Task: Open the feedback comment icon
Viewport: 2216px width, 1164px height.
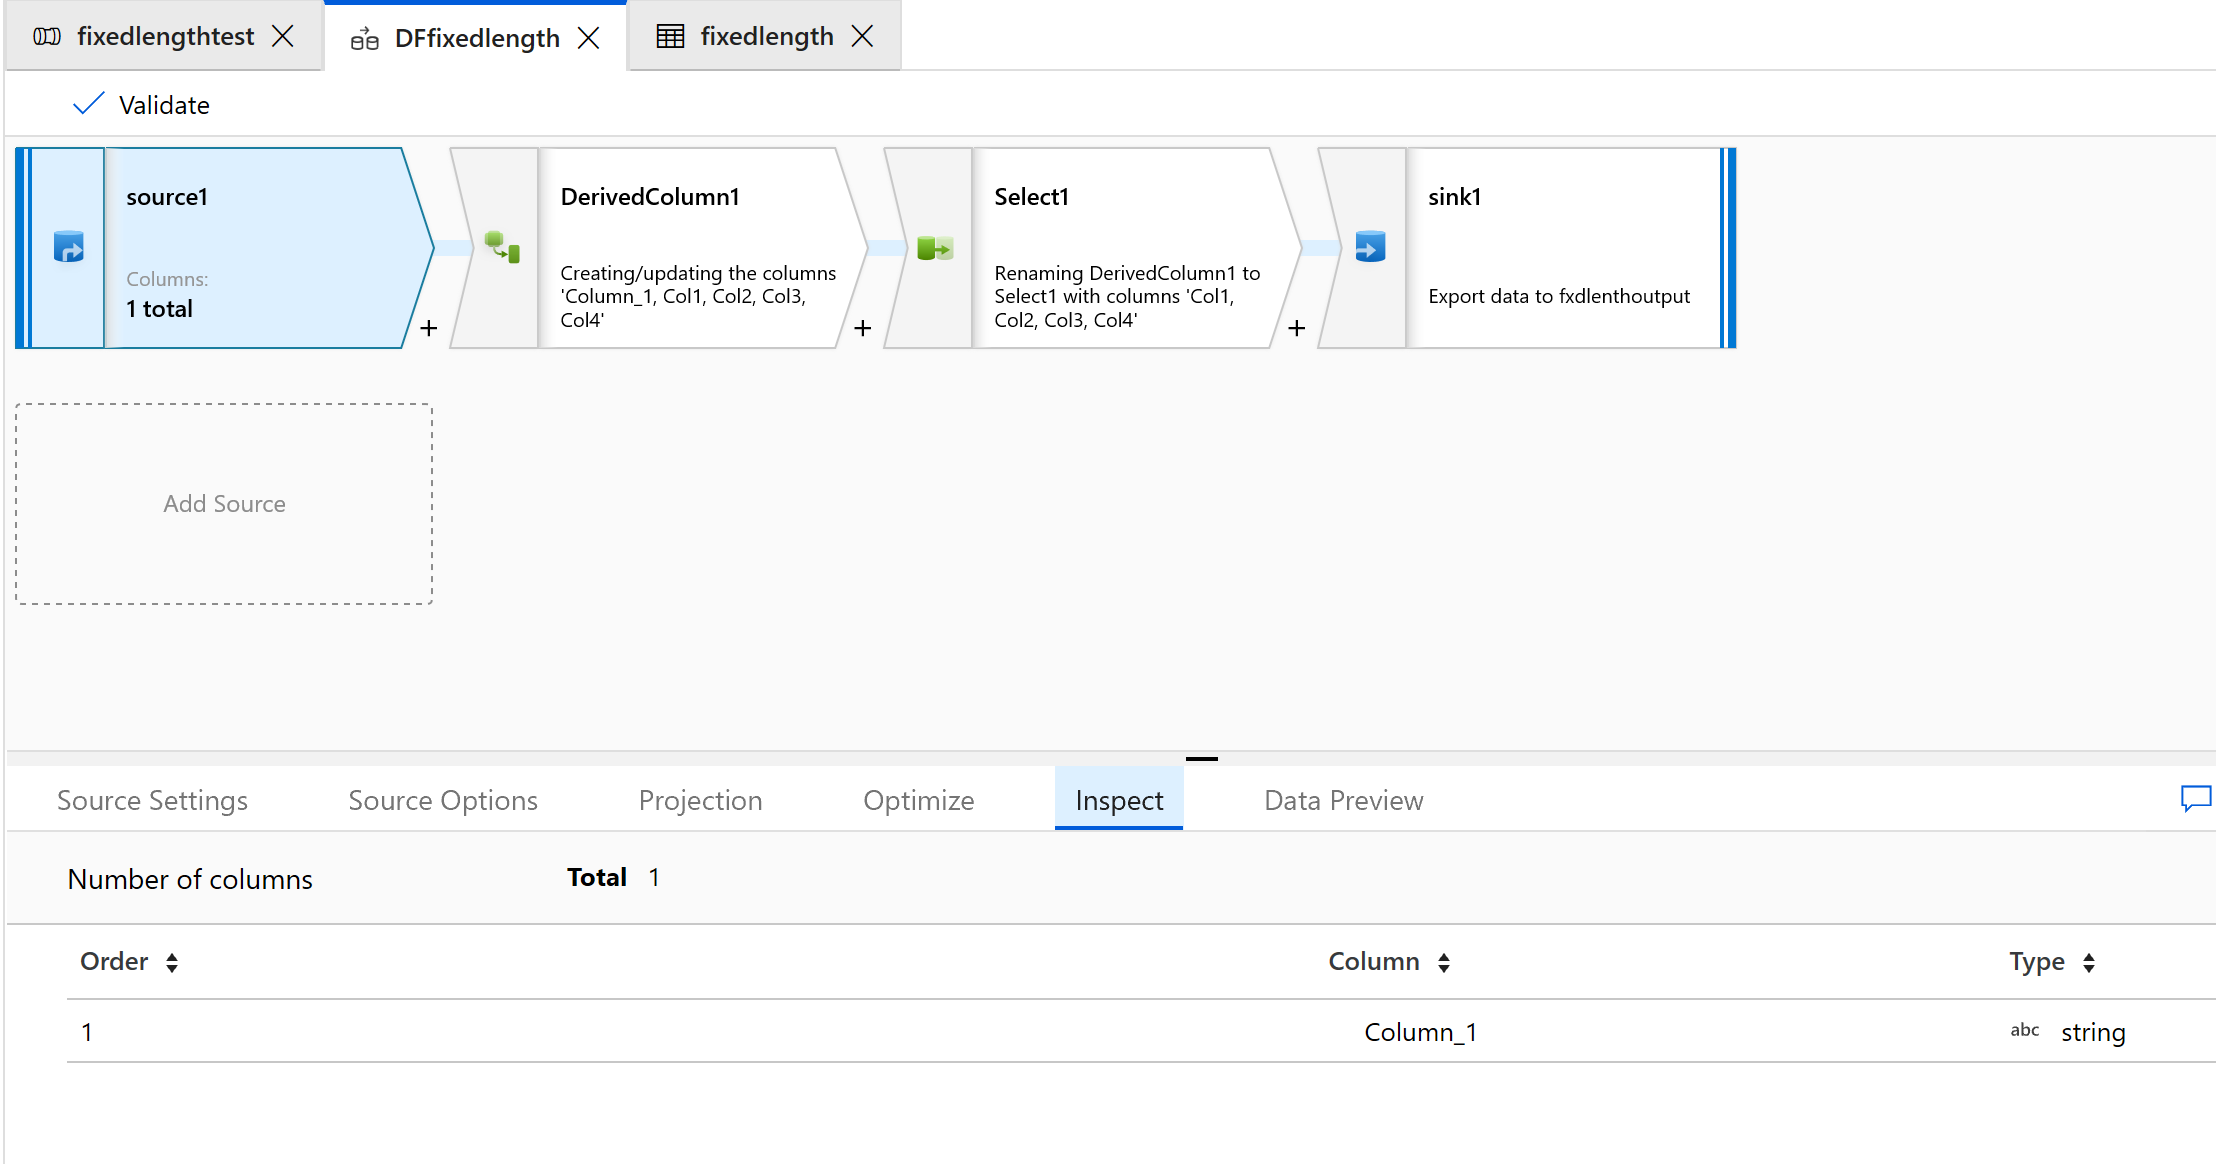Action: point(2195,799)
